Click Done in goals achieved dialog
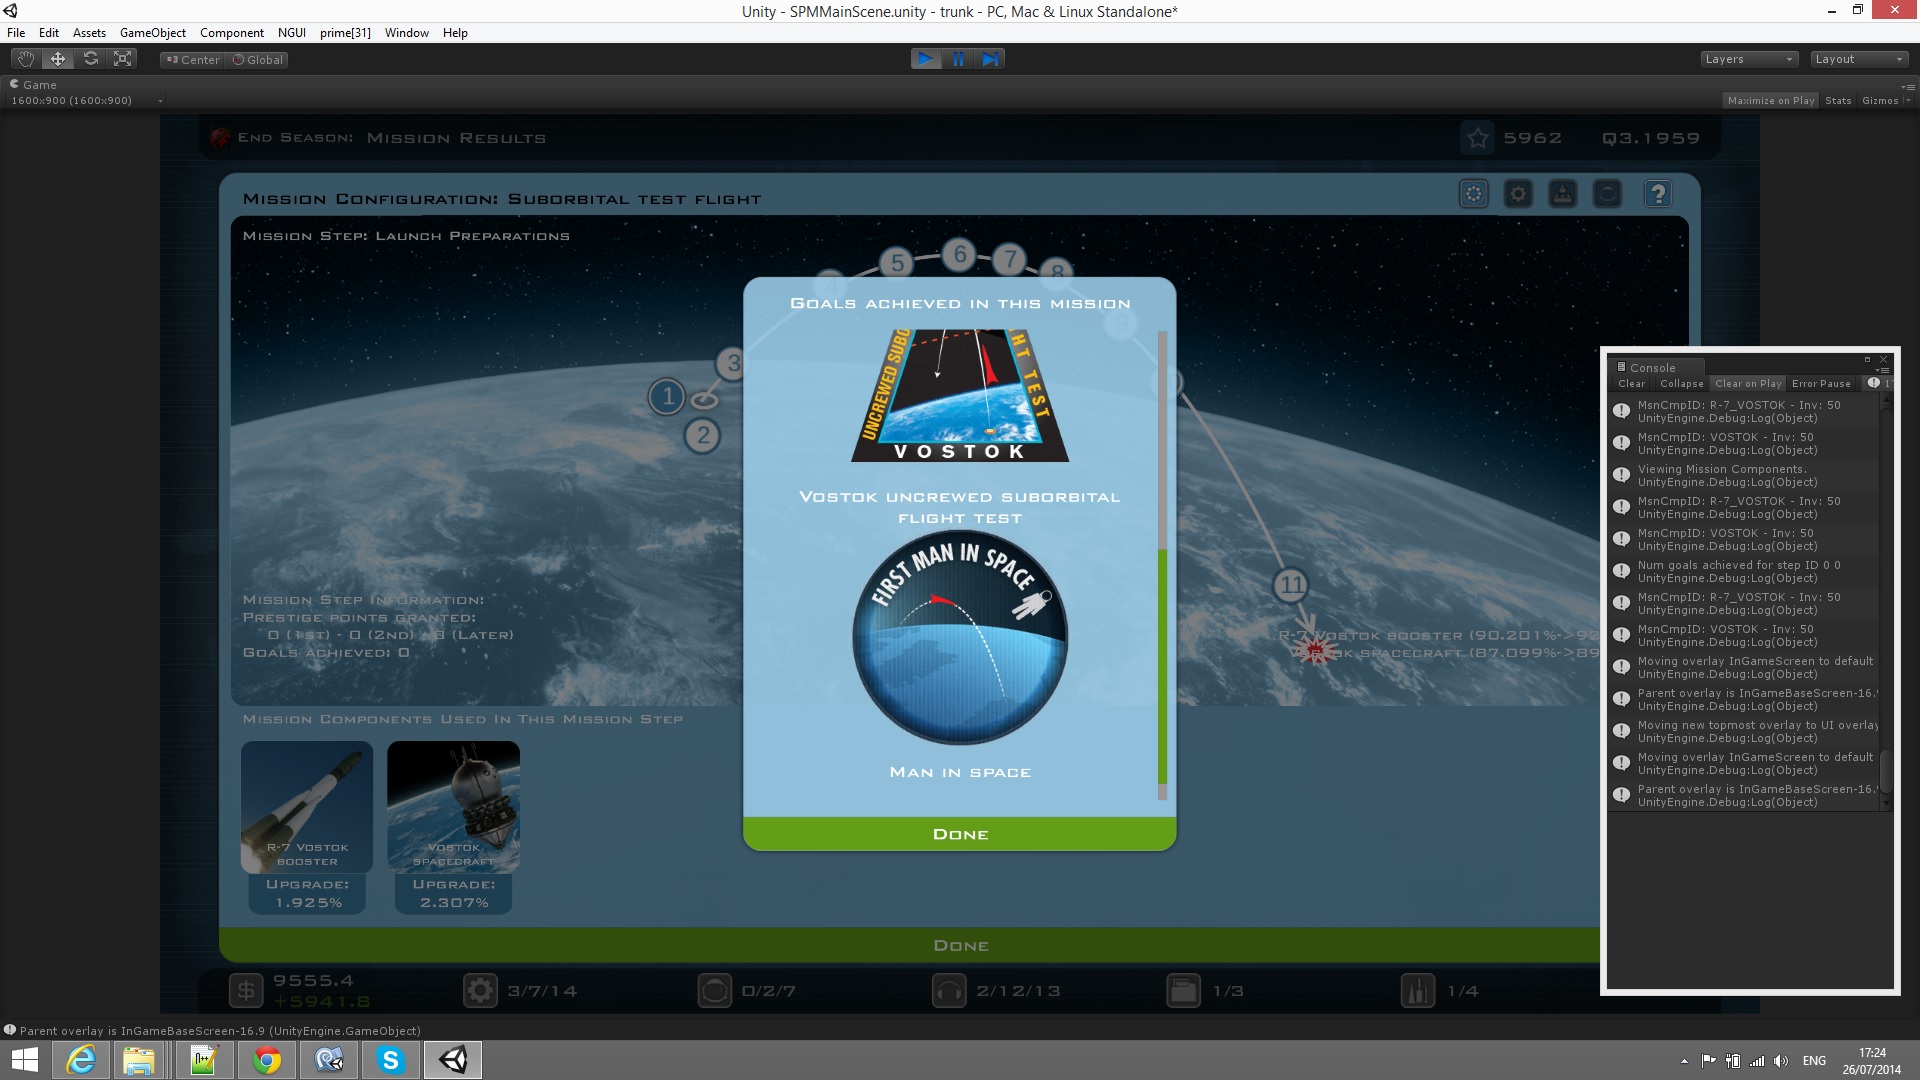Viewport: 1920px width, 1080px height. click(960, 834)
